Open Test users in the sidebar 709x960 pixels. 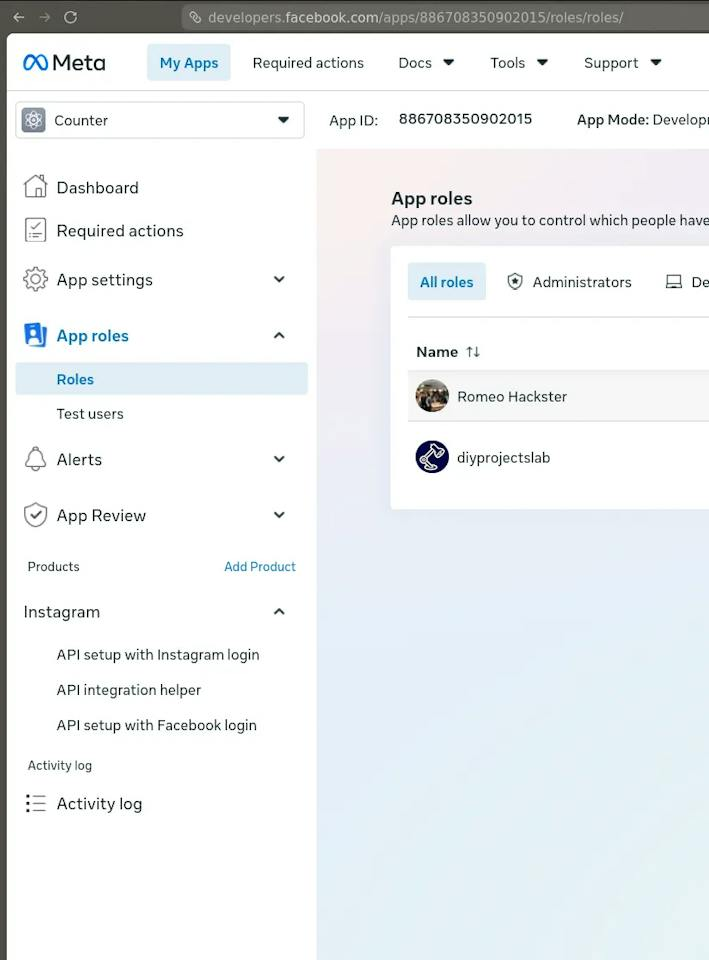(90, 413)
